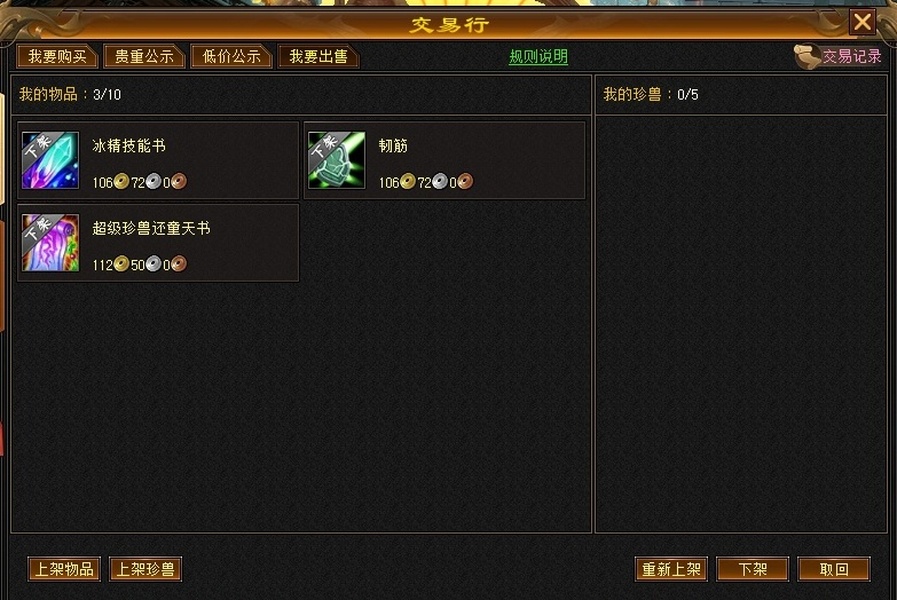The height and width of the screenshot is (600, 897).
Task: Close the 交易行 window
Action: click(x=862, y=22)
